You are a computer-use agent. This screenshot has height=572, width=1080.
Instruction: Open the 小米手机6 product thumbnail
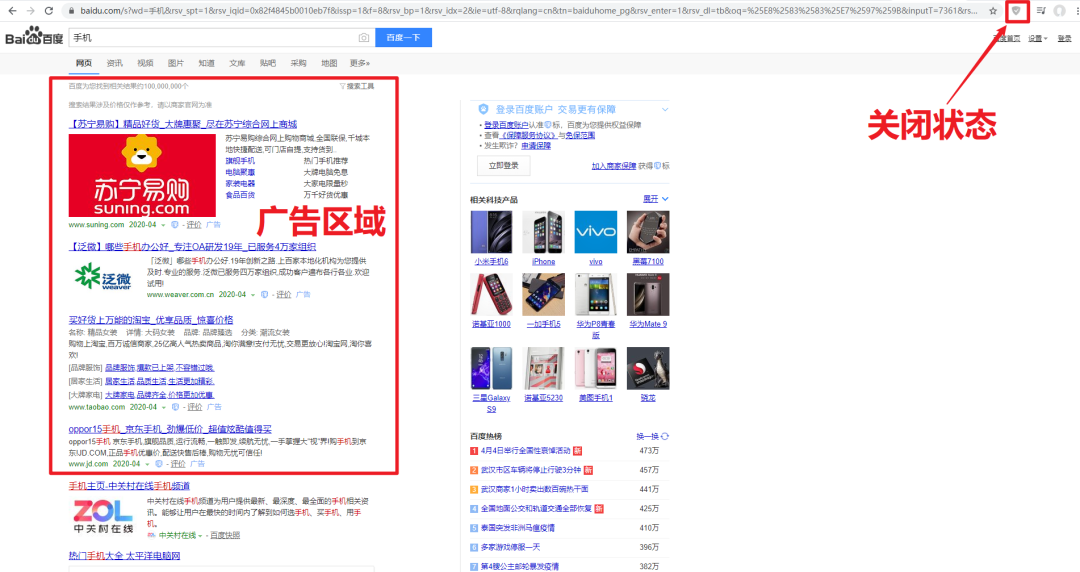(x=491, y=232)
